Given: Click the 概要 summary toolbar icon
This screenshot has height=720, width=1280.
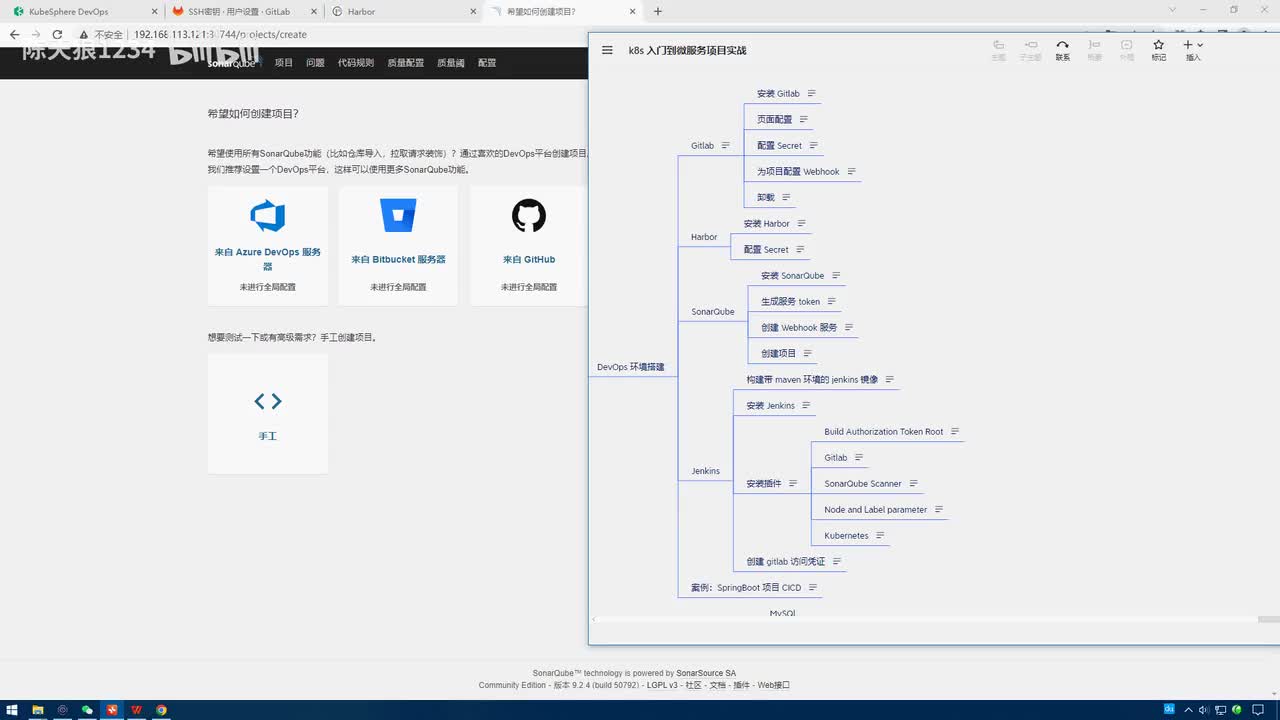Looking at the screenshot, I should tap(1094, 50).
